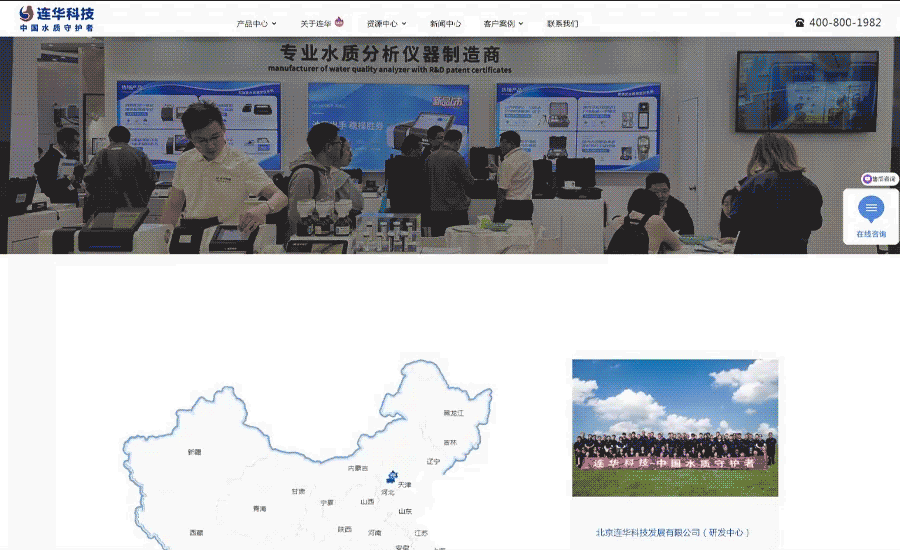The width and height of the screenshot is (900, 550).
Task: Open the 联系我们 menu item
Action: (x=562, y=23)
